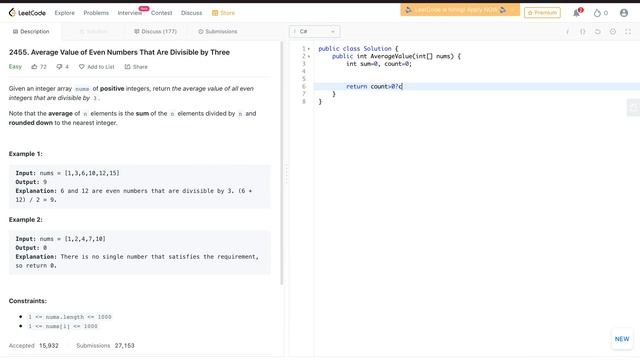Image resolution: width=640 pixels, height=360 pixels.
Task: Open the C# language dropdown
Action: [x=314, y=31]
